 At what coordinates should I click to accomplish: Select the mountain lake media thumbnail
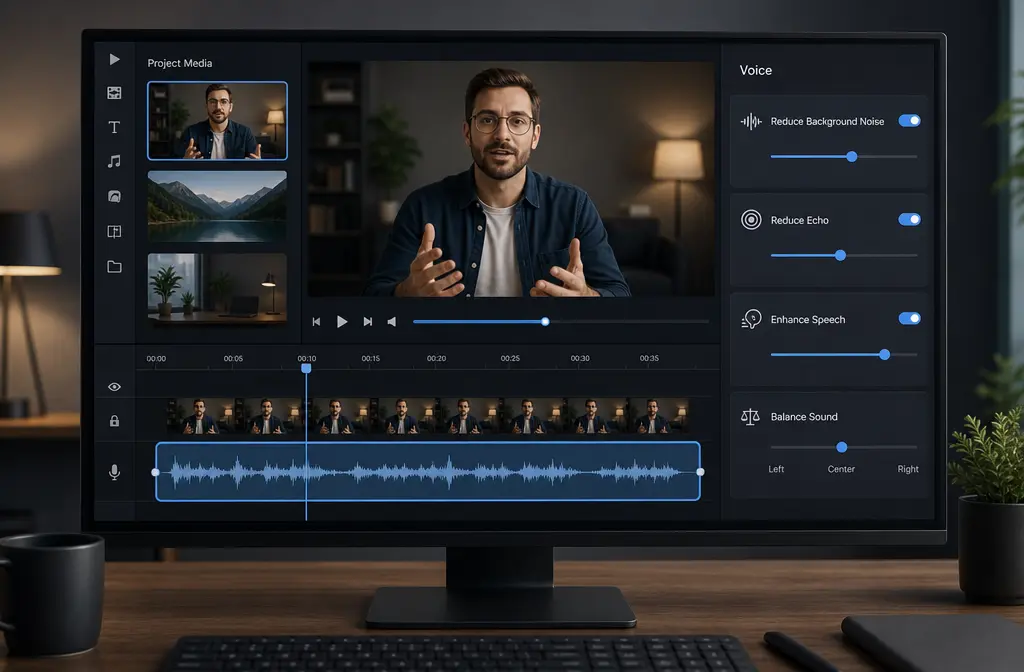point(217,206)
